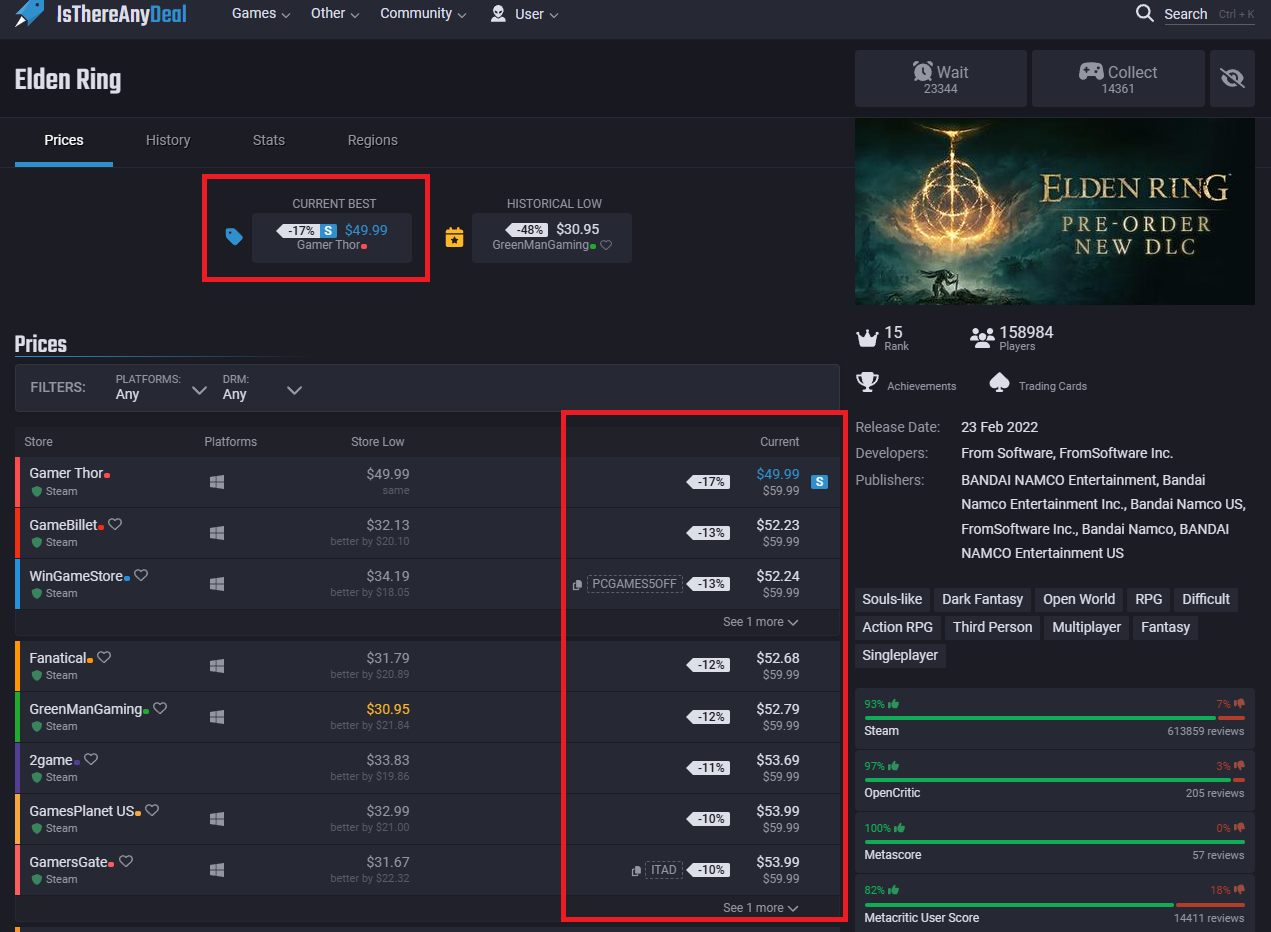Favorite 2game using the heart icon
The height and width of the screenshot is (932, 1271).
[x=91, y=759]
